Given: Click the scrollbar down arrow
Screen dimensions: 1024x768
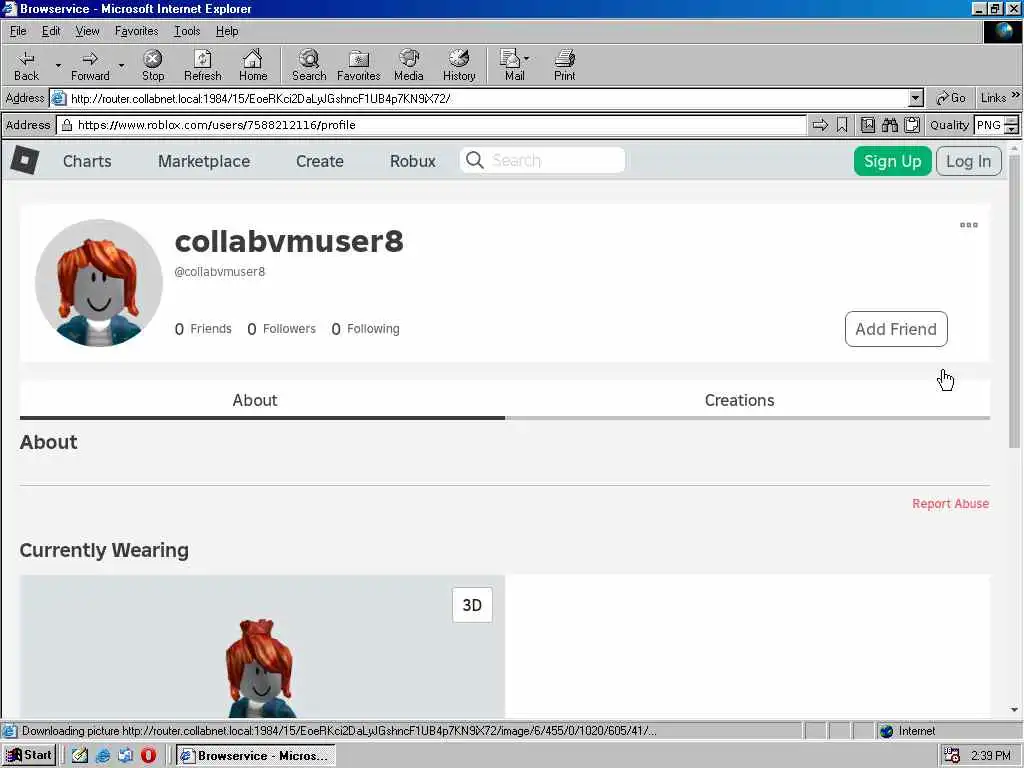Looking at the screenshot, I should point(1014,710).
